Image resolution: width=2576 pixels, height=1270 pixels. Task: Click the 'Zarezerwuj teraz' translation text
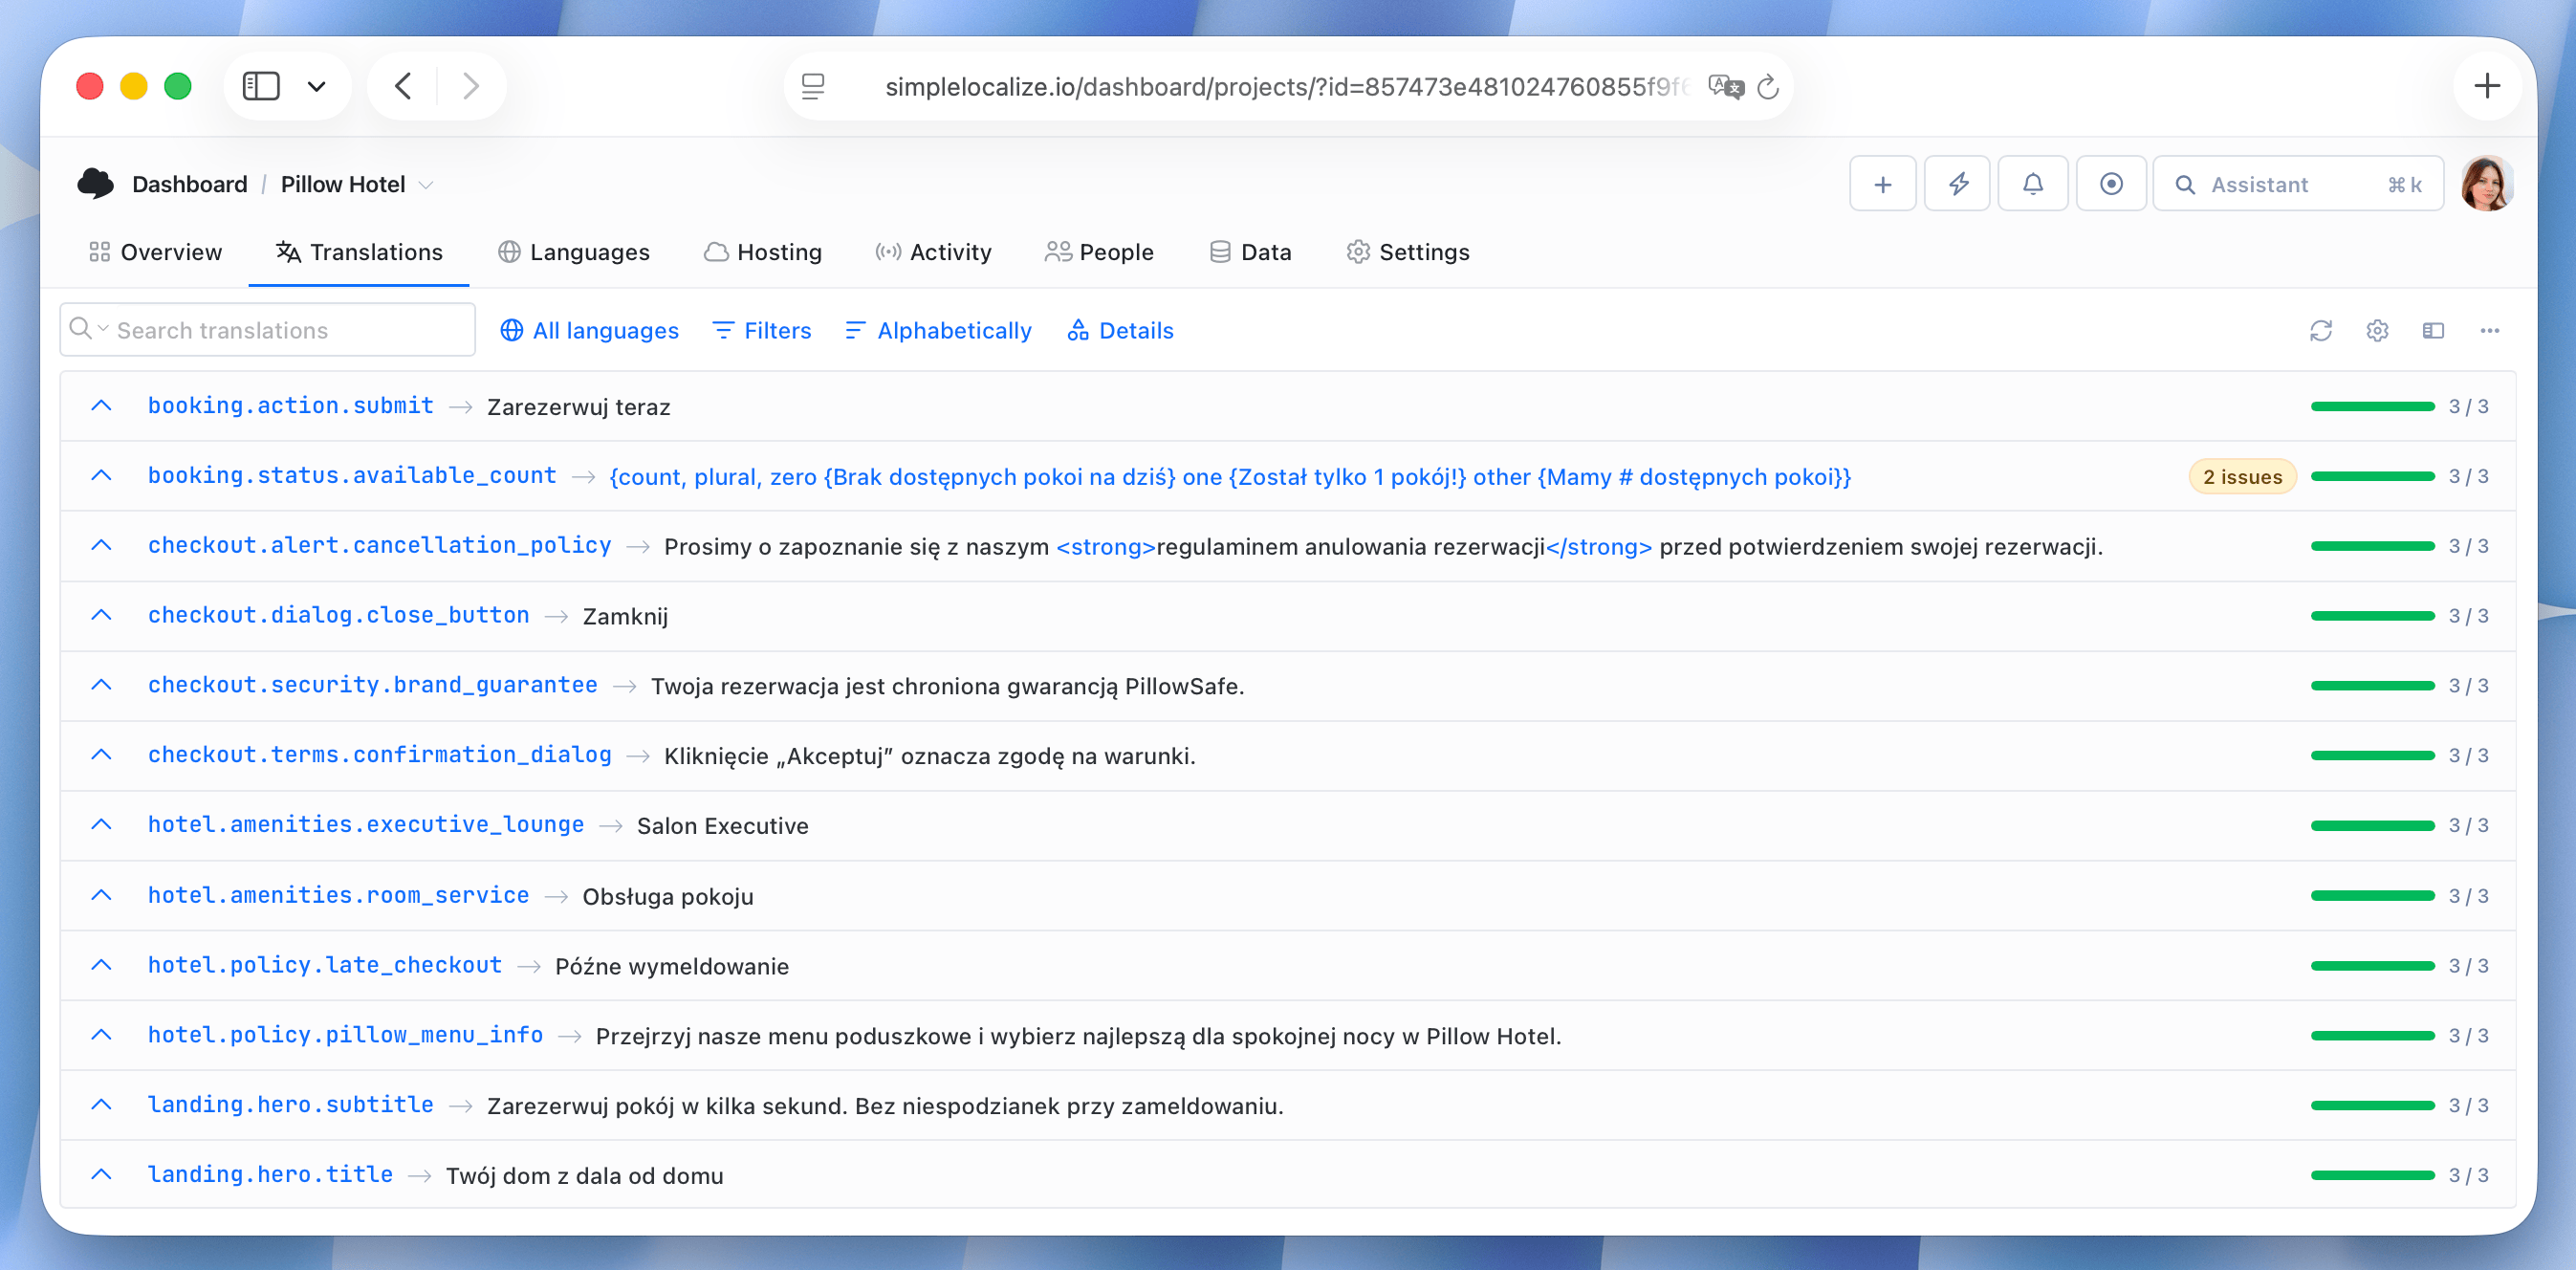[579, 407]
